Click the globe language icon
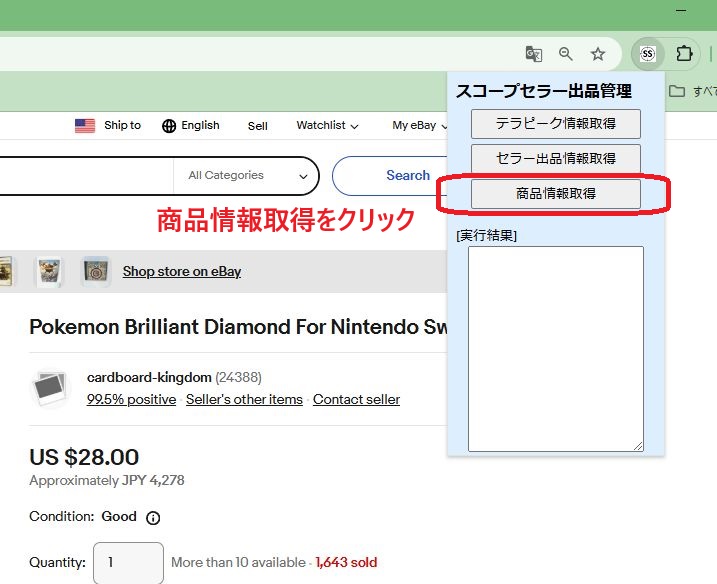Viewport: 717px width, 584px height. 169,126
